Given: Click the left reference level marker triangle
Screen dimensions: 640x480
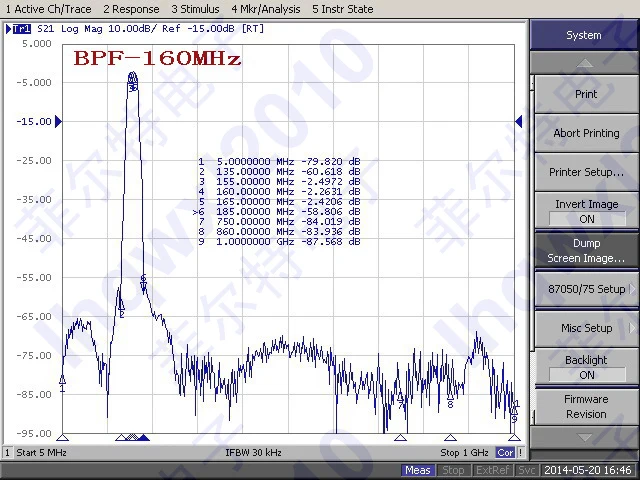Looking at the screenshot, I should (x=58, y=121).
